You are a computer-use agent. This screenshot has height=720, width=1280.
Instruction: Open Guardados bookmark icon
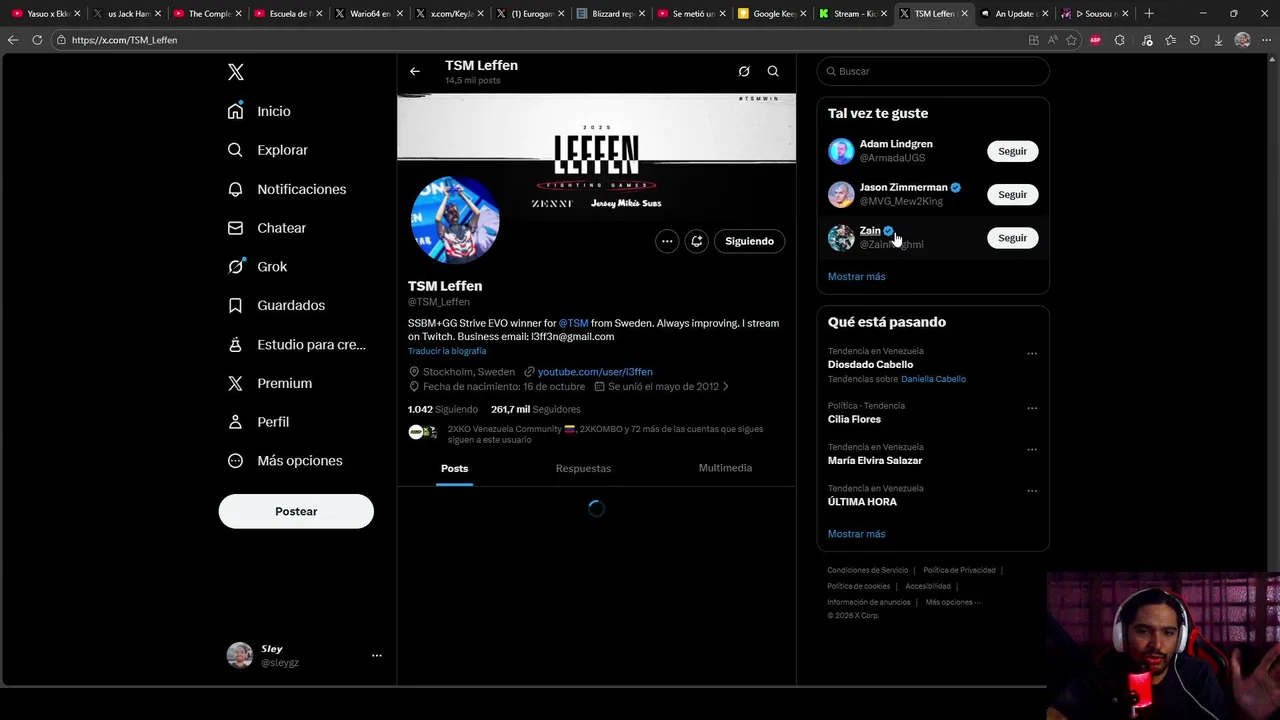tap(235, 305)
